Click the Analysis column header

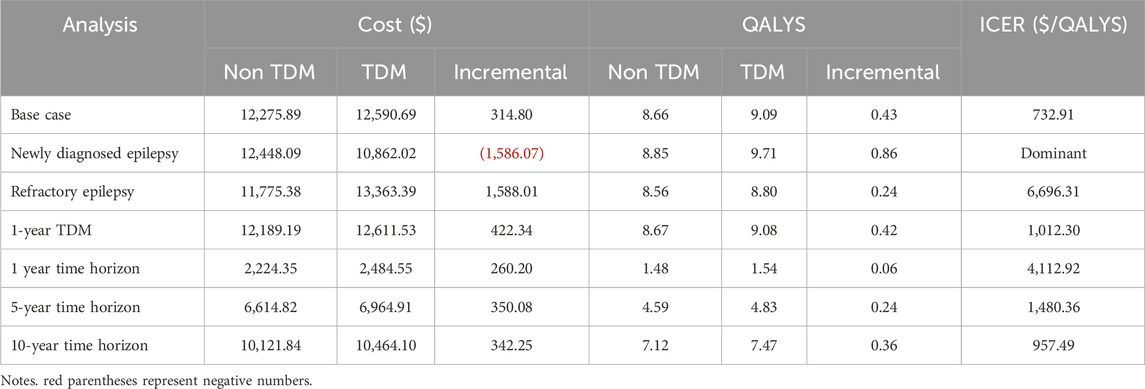tap(102, 26)
